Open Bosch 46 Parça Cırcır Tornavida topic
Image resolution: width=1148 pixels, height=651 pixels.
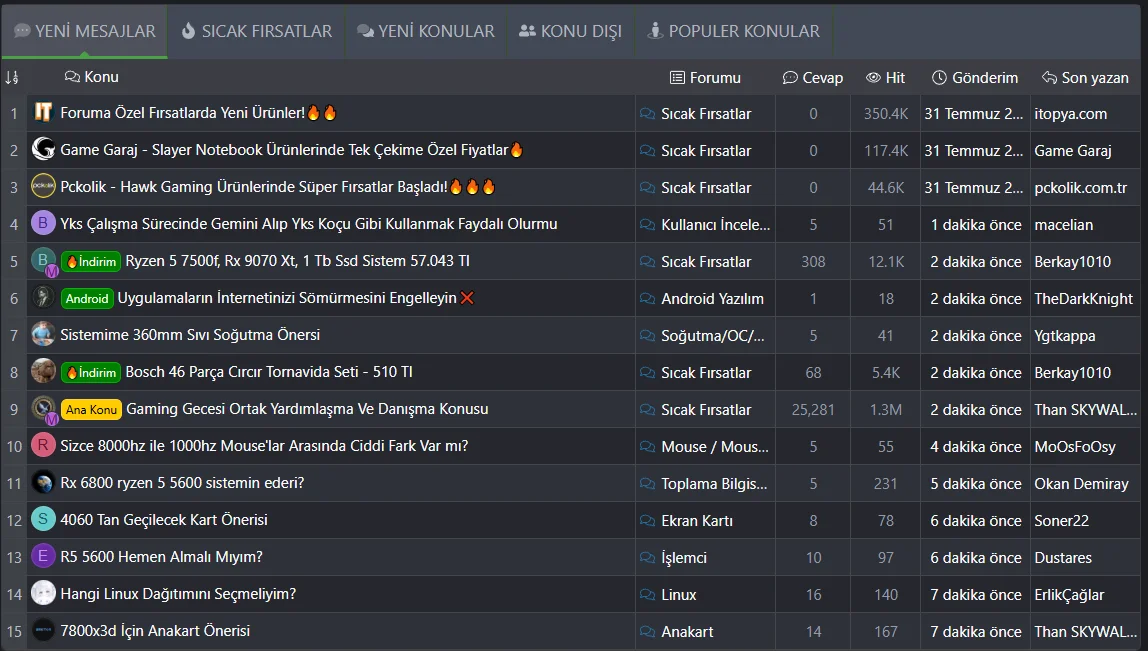[269, 372]
